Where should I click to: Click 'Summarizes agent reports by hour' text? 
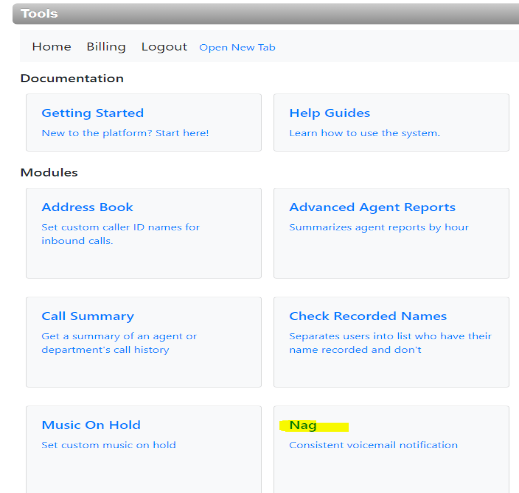pyautogui.click(x=379, y=227)
